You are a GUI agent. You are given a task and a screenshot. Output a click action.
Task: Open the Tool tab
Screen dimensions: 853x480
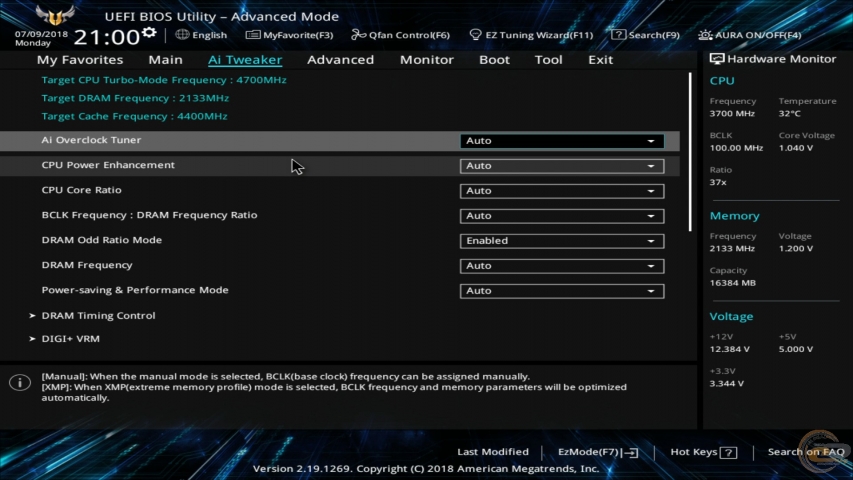[x=548, y=60]
